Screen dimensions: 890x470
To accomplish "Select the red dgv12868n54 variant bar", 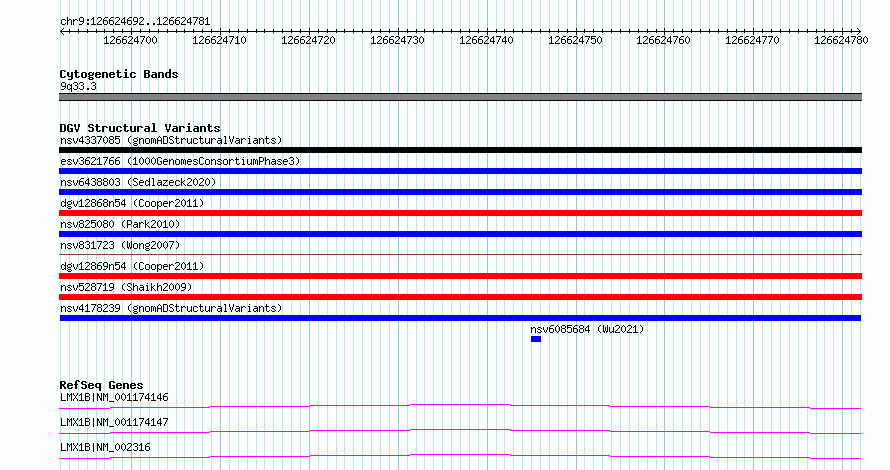I will click(x=460, y=213).
